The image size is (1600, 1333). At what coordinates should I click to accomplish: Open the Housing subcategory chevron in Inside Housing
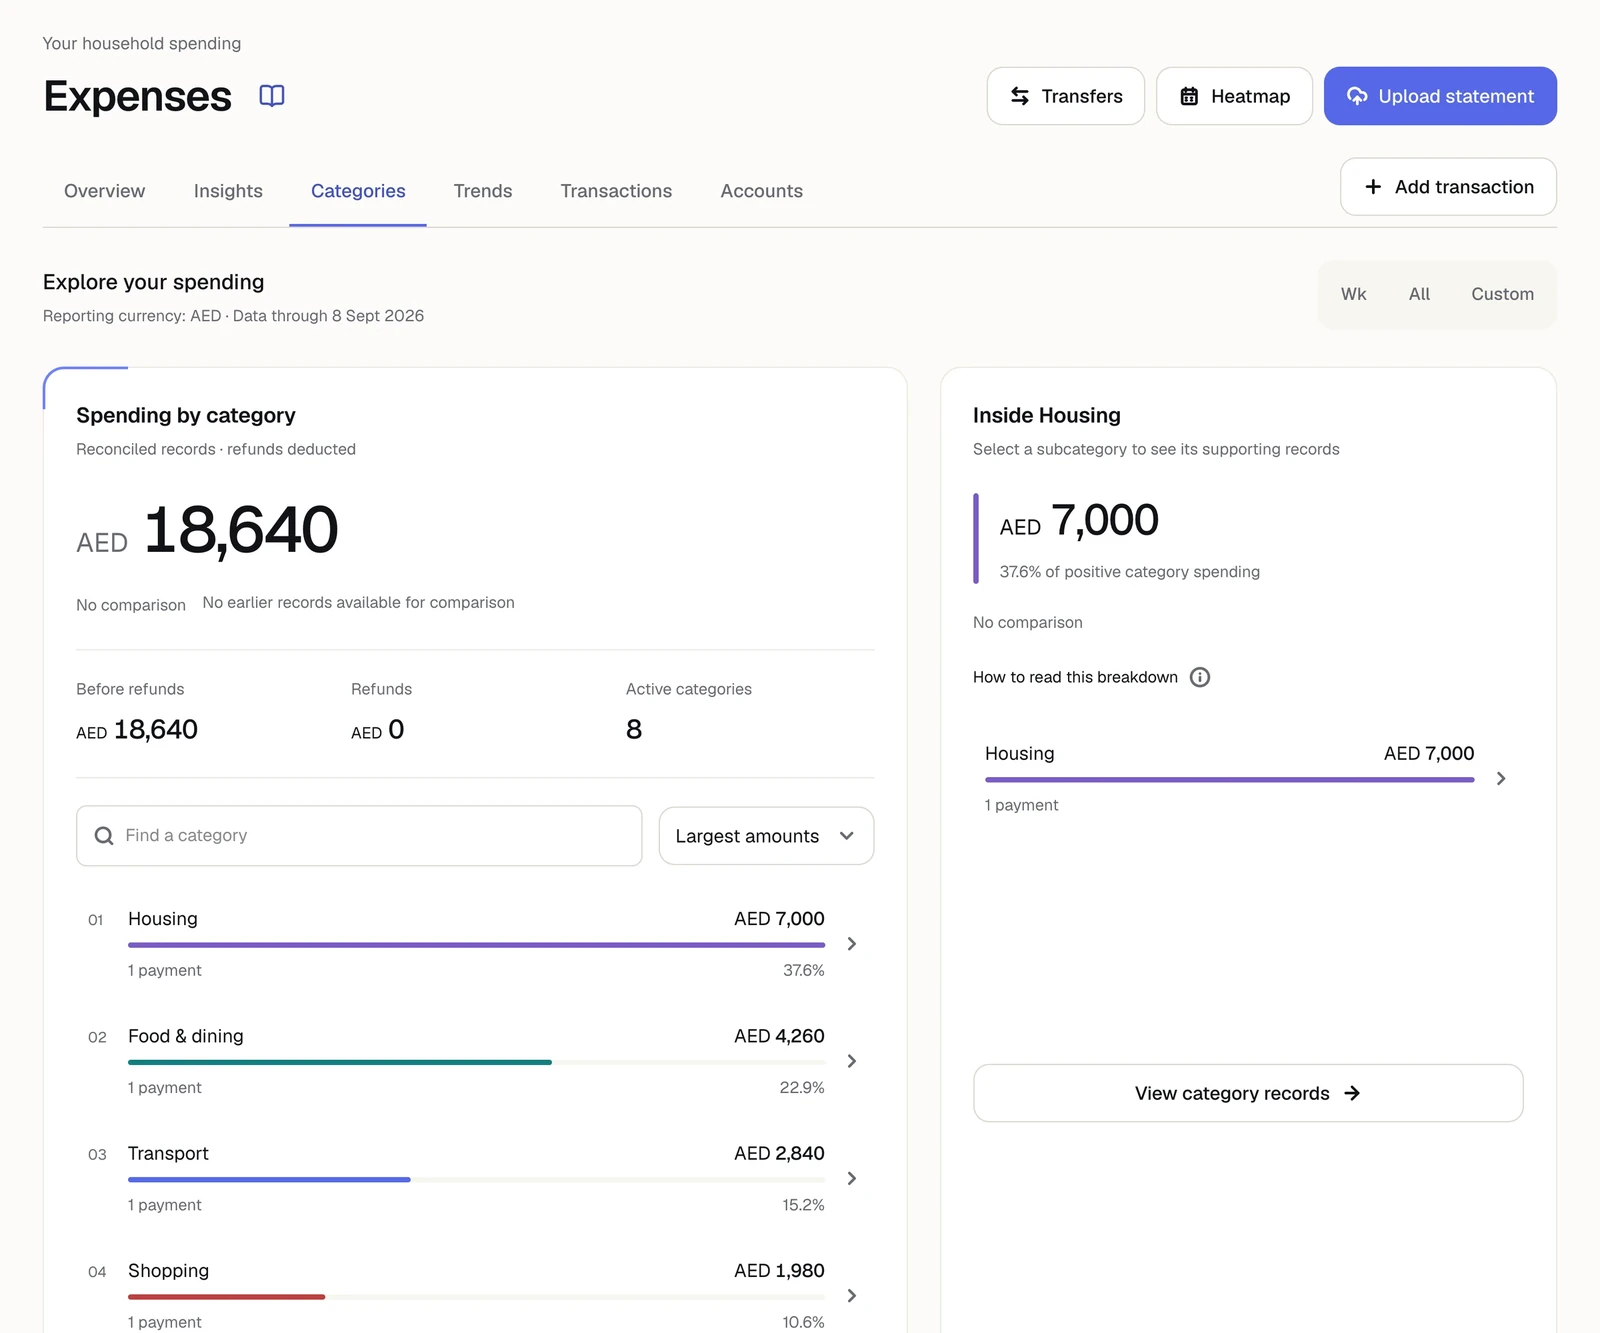tap(1500, 779)
